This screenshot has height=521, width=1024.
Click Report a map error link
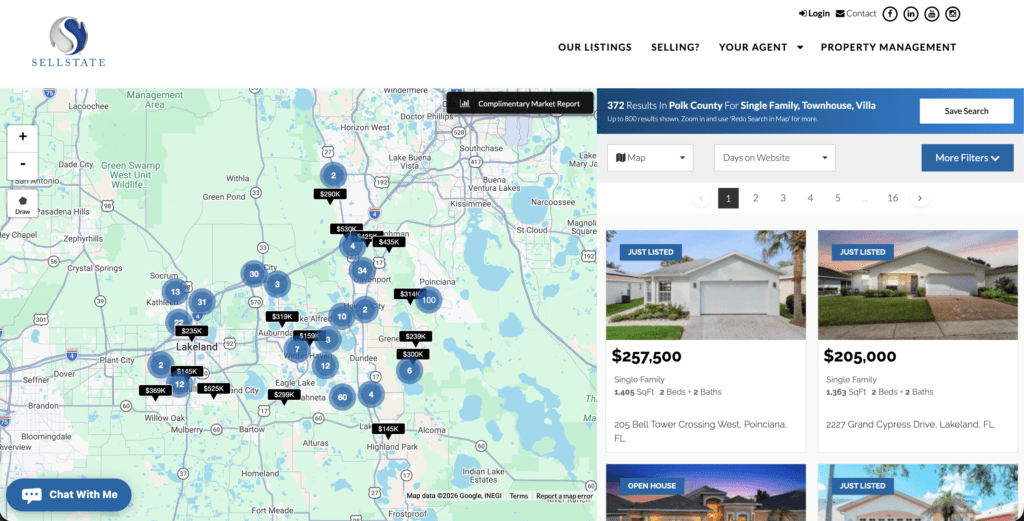564,496
